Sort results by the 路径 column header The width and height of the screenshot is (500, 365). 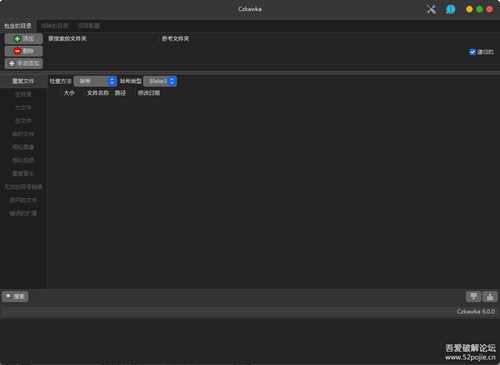pos(120,93)
